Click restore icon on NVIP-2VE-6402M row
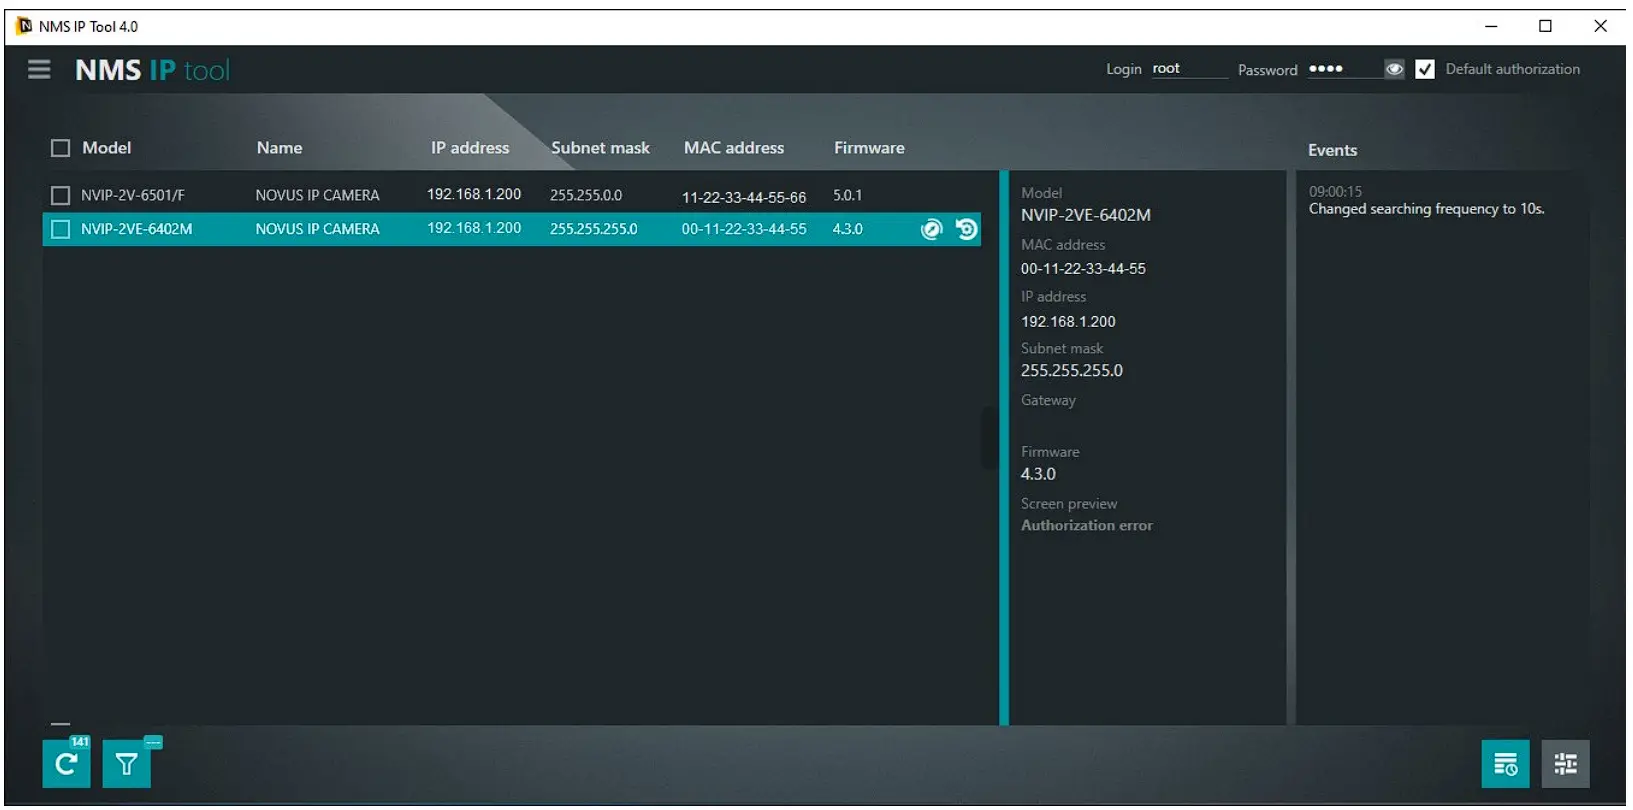Screen dimensions: 1633x810 click(x=966, y=229)
